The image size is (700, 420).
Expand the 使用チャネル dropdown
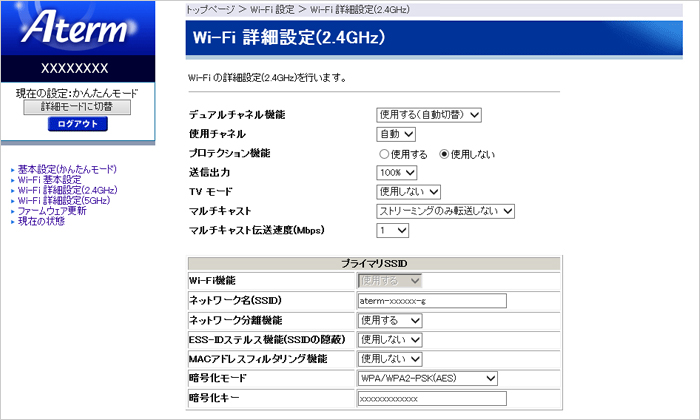coord(396,134)
